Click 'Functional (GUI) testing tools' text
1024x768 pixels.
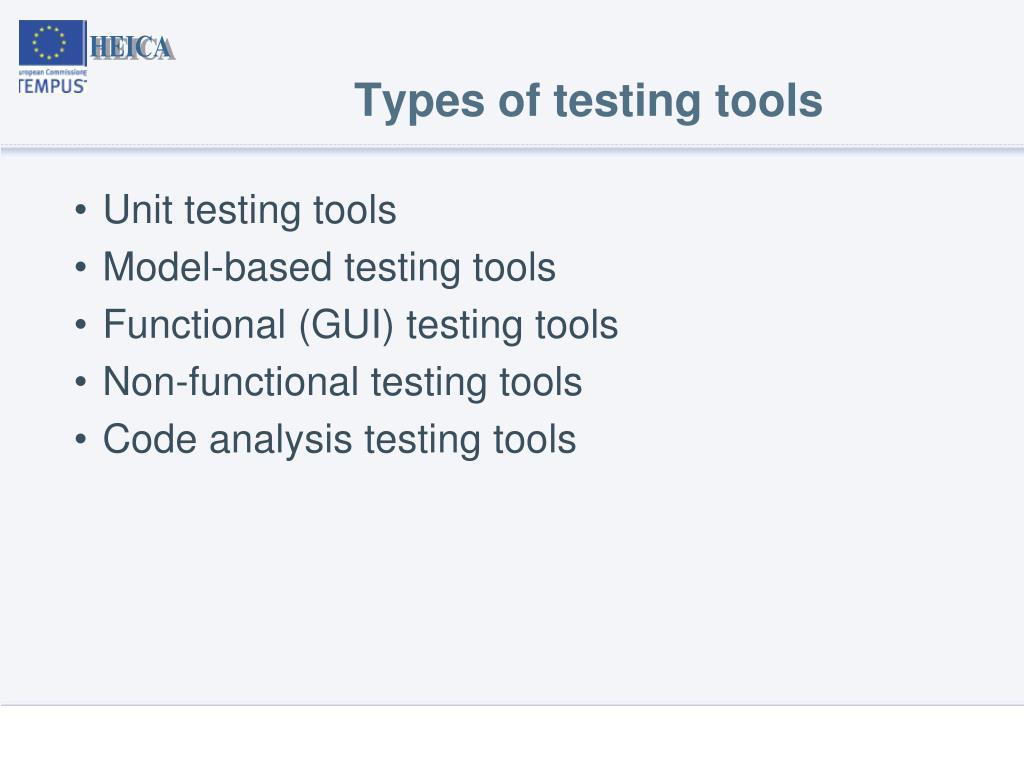(x=360, y=325)
